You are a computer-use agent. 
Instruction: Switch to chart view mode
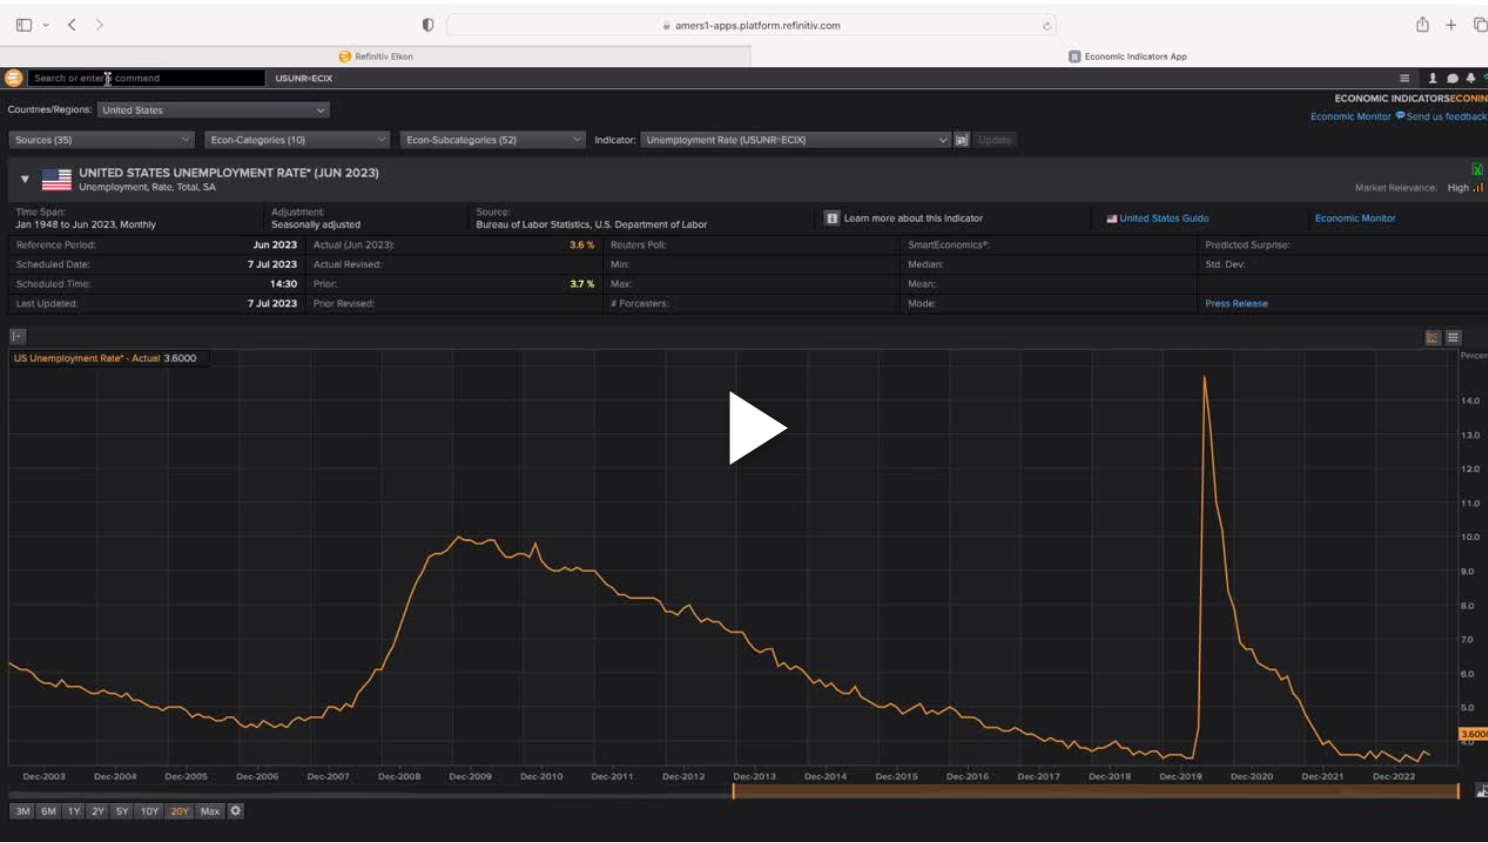(x=1433, y=338)
